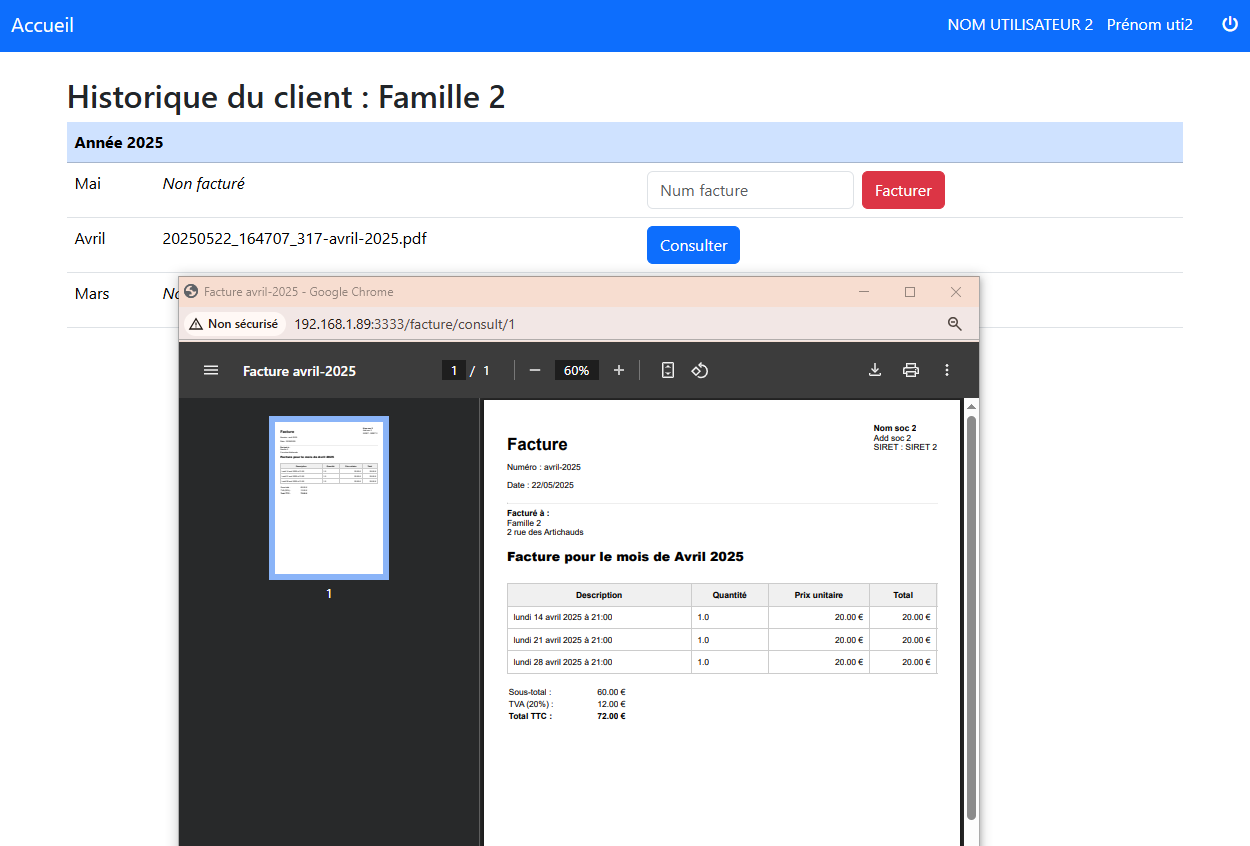Click the PDF zoom in plus button
The width and height of the screenshot is (1250, 846).
point(619,370)
